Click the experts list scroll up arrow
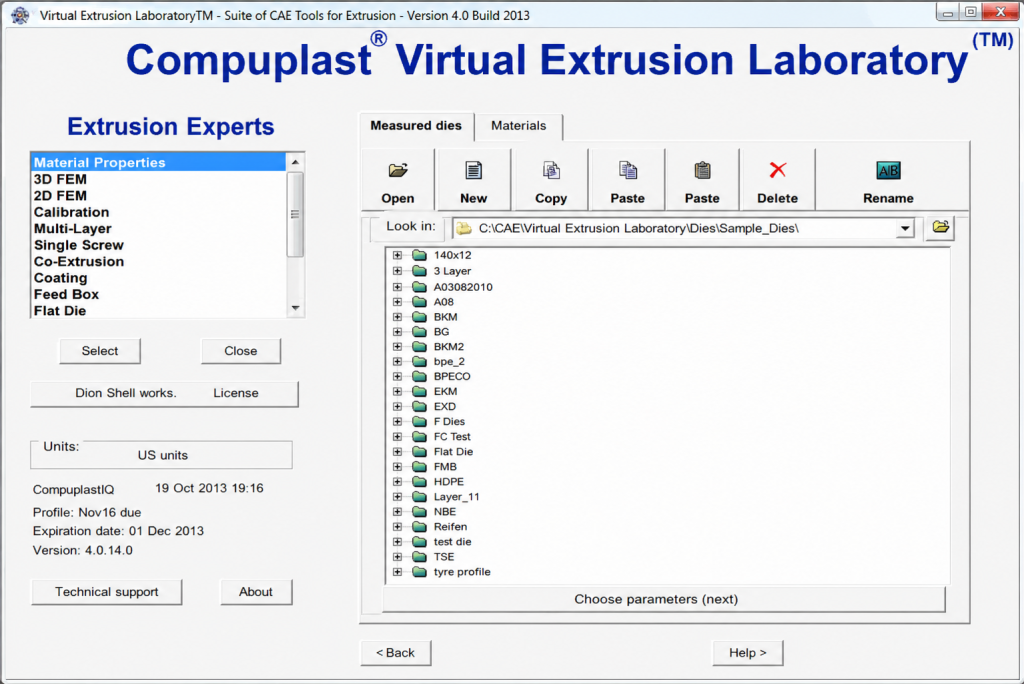 click(295, 162)
